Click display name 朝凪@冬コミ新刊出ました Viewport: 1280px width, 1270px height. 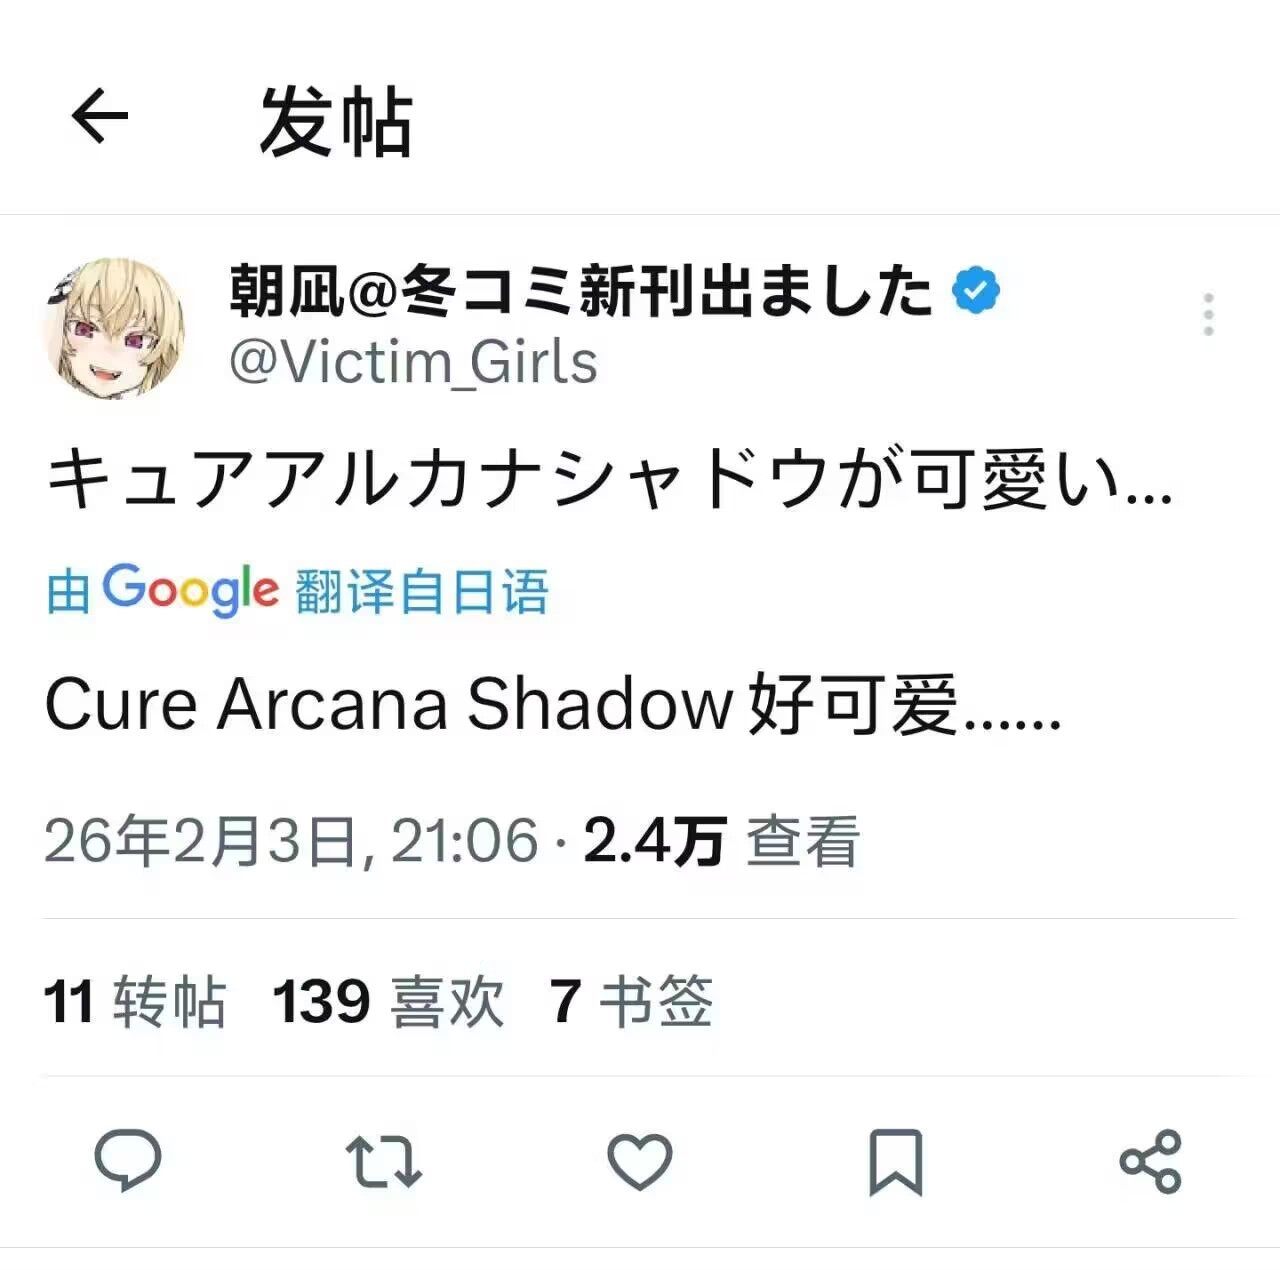(581, 291)
